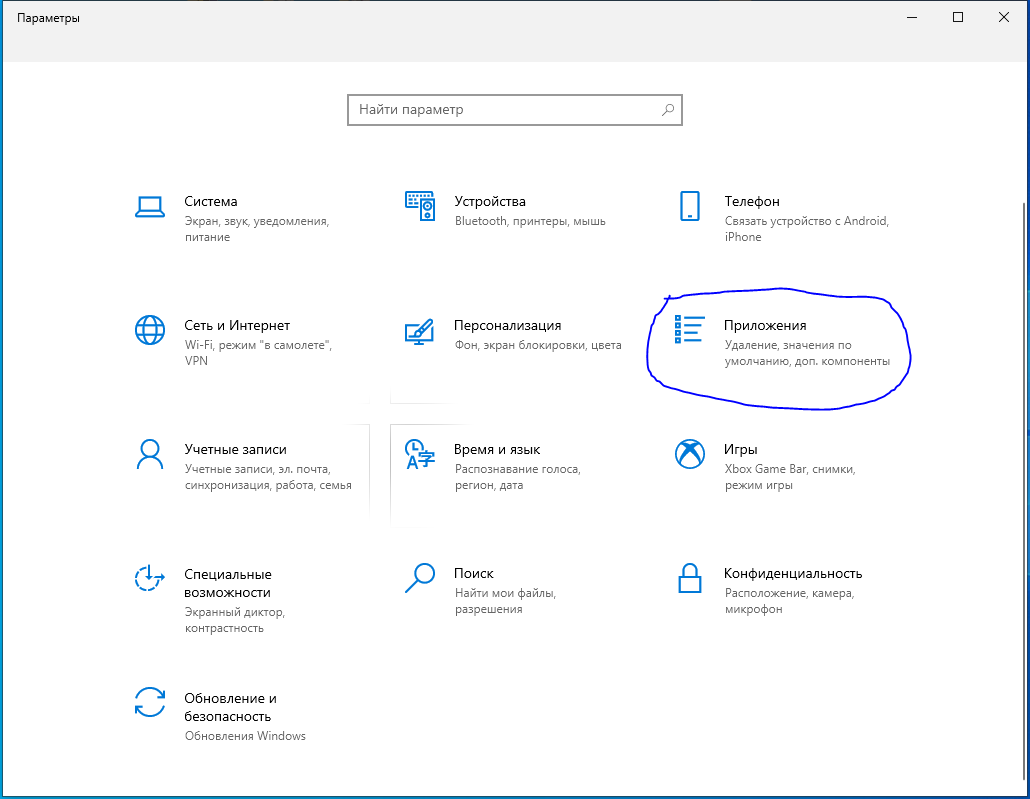The image size is (1030, 799).
Task: Select the Персонализация title
Action: 508,326
